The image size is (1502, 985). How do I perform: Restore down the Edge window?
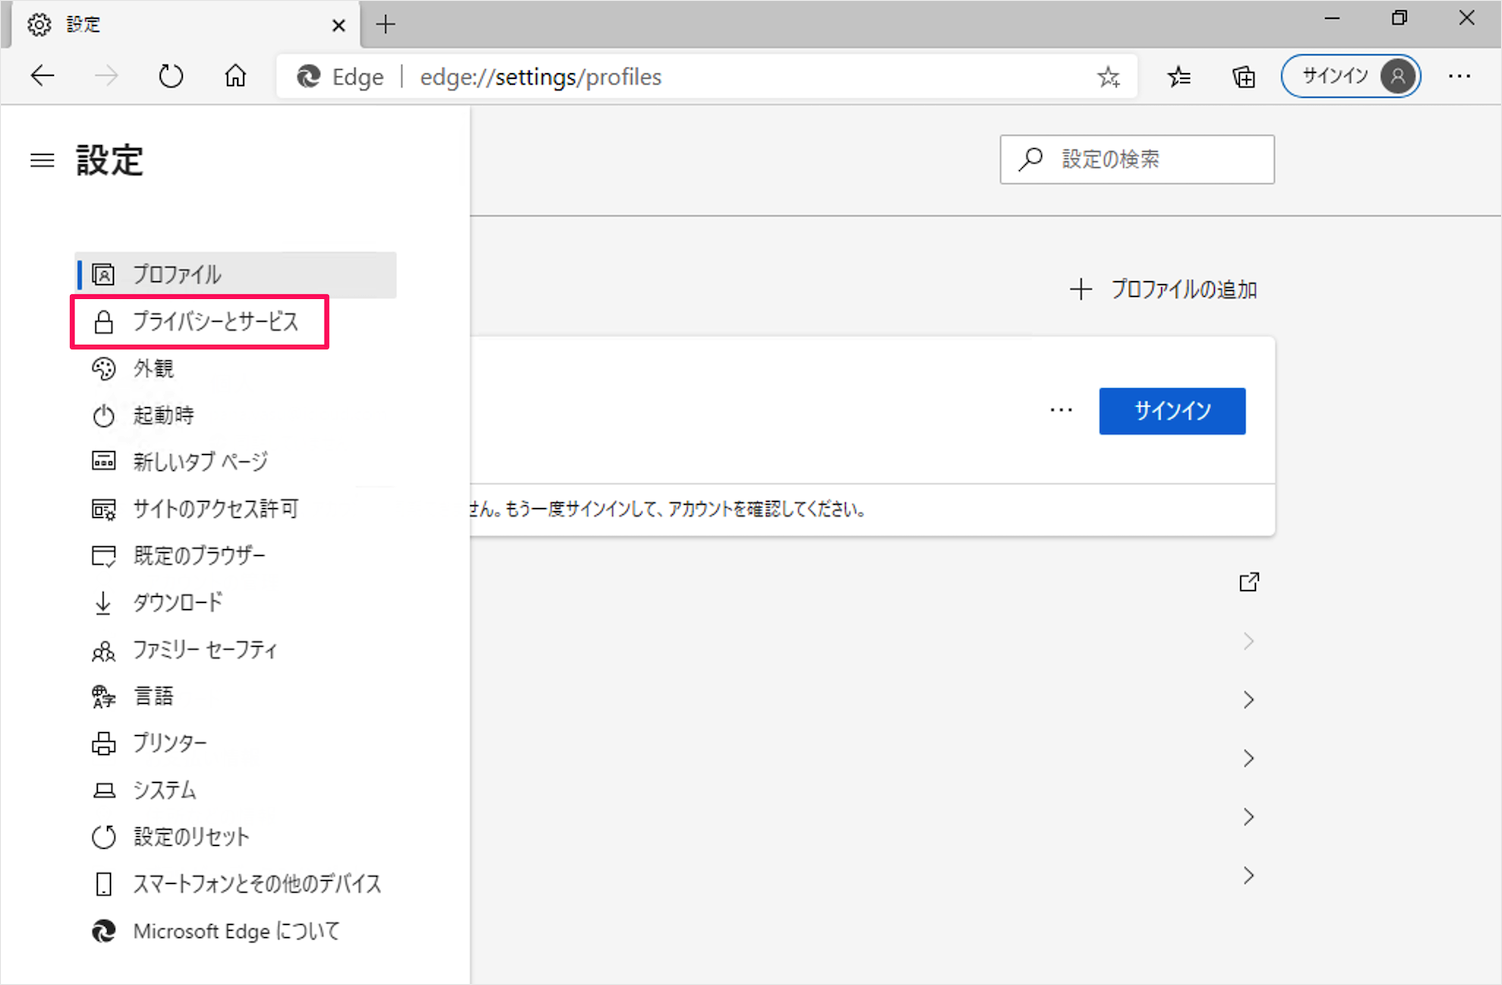tap(1399, 18)
